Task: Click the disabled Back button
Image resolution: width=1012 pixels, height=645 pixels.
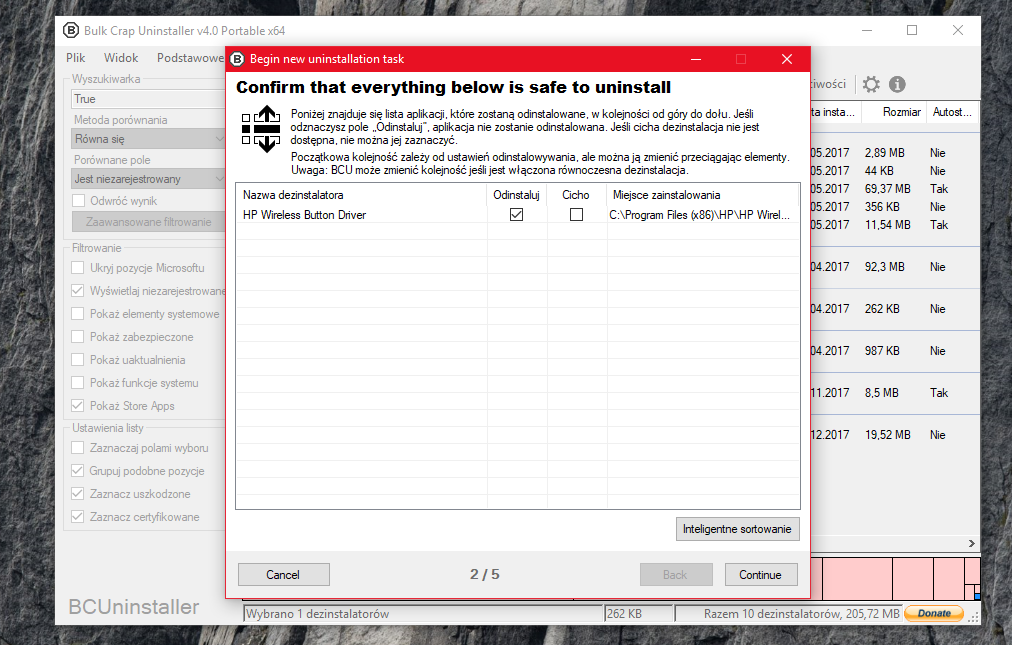Action: point(676,575)
